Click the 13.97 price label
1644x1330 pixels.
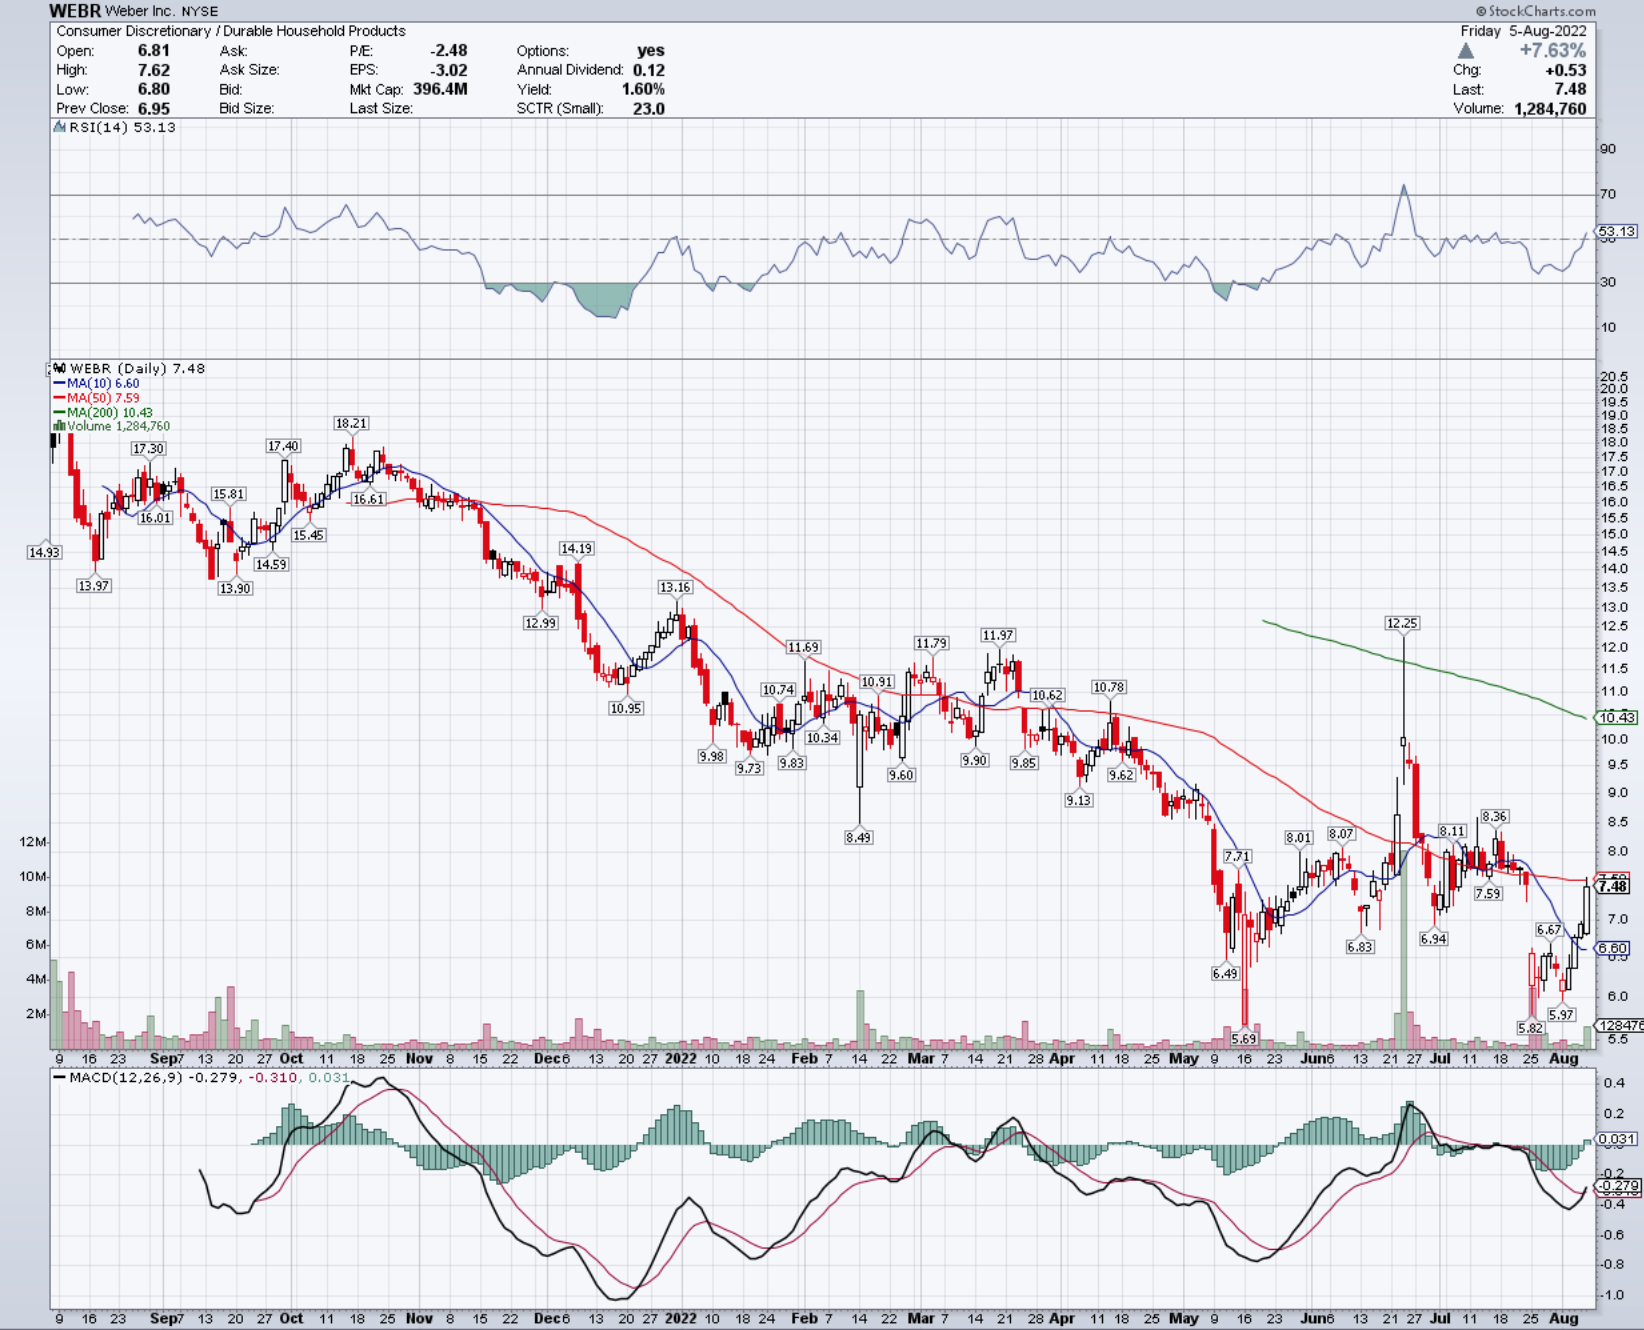(94, 585)
